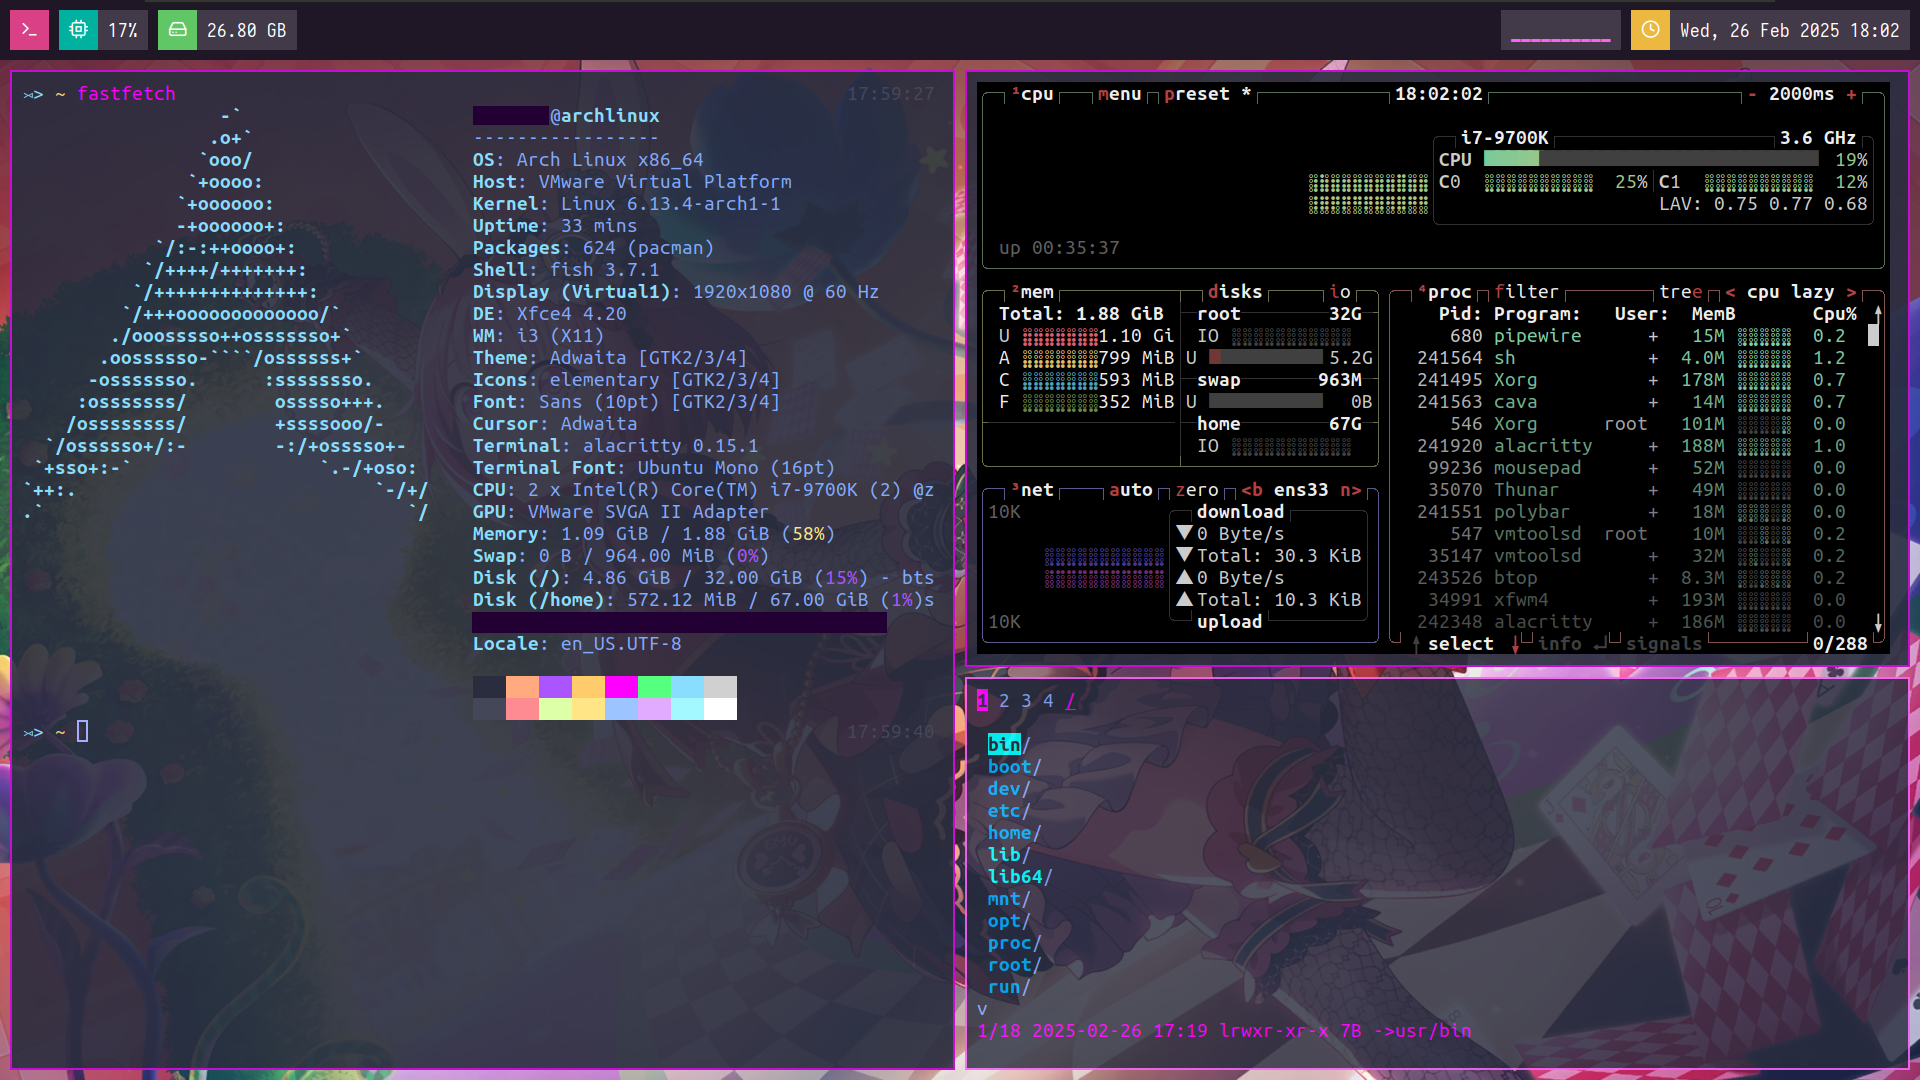This screenshot has width=1920, height=1080.
Task: Toggle the net box label in btop
Action: tap(1032, 490)
